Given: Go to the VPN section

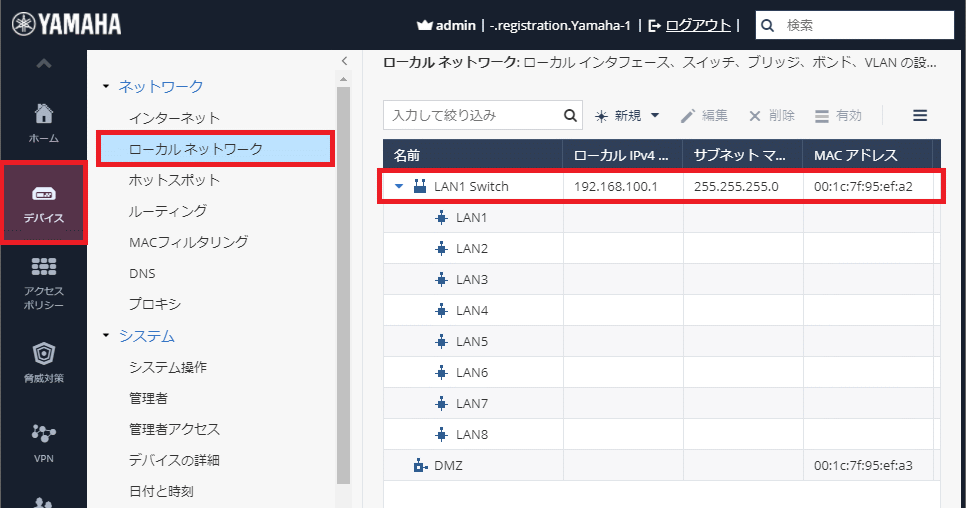Looking at the screenshot, I should (x=43, y=442).
